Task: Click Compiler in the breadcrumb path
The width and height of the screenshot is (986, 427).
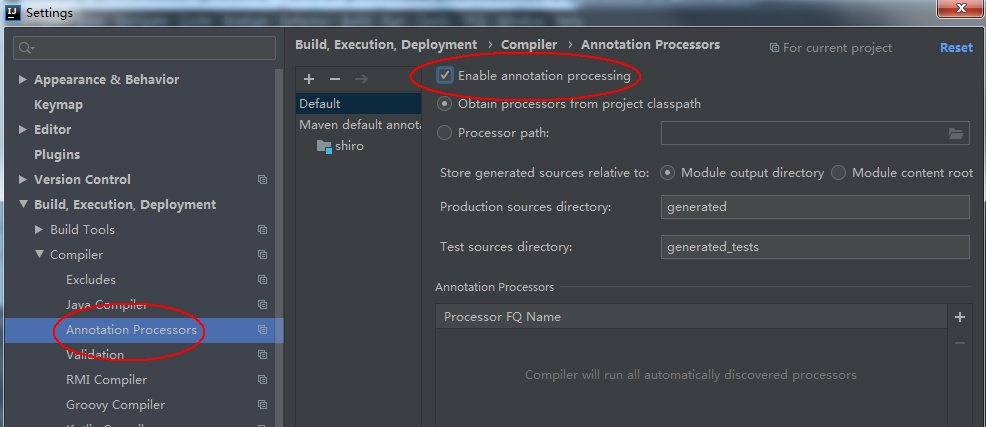Action: pyautogui.click(x=529, y=45)
